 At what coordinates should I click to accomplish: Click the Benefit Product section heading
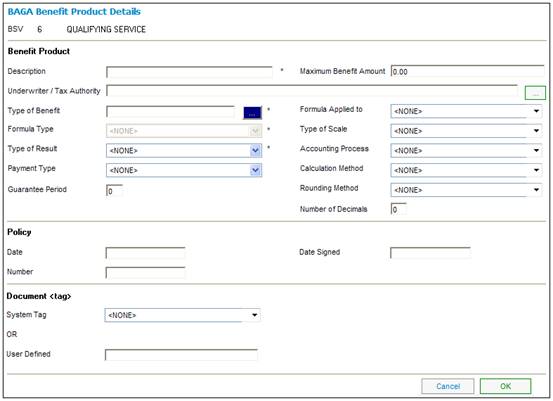click(x=39, y=51)
